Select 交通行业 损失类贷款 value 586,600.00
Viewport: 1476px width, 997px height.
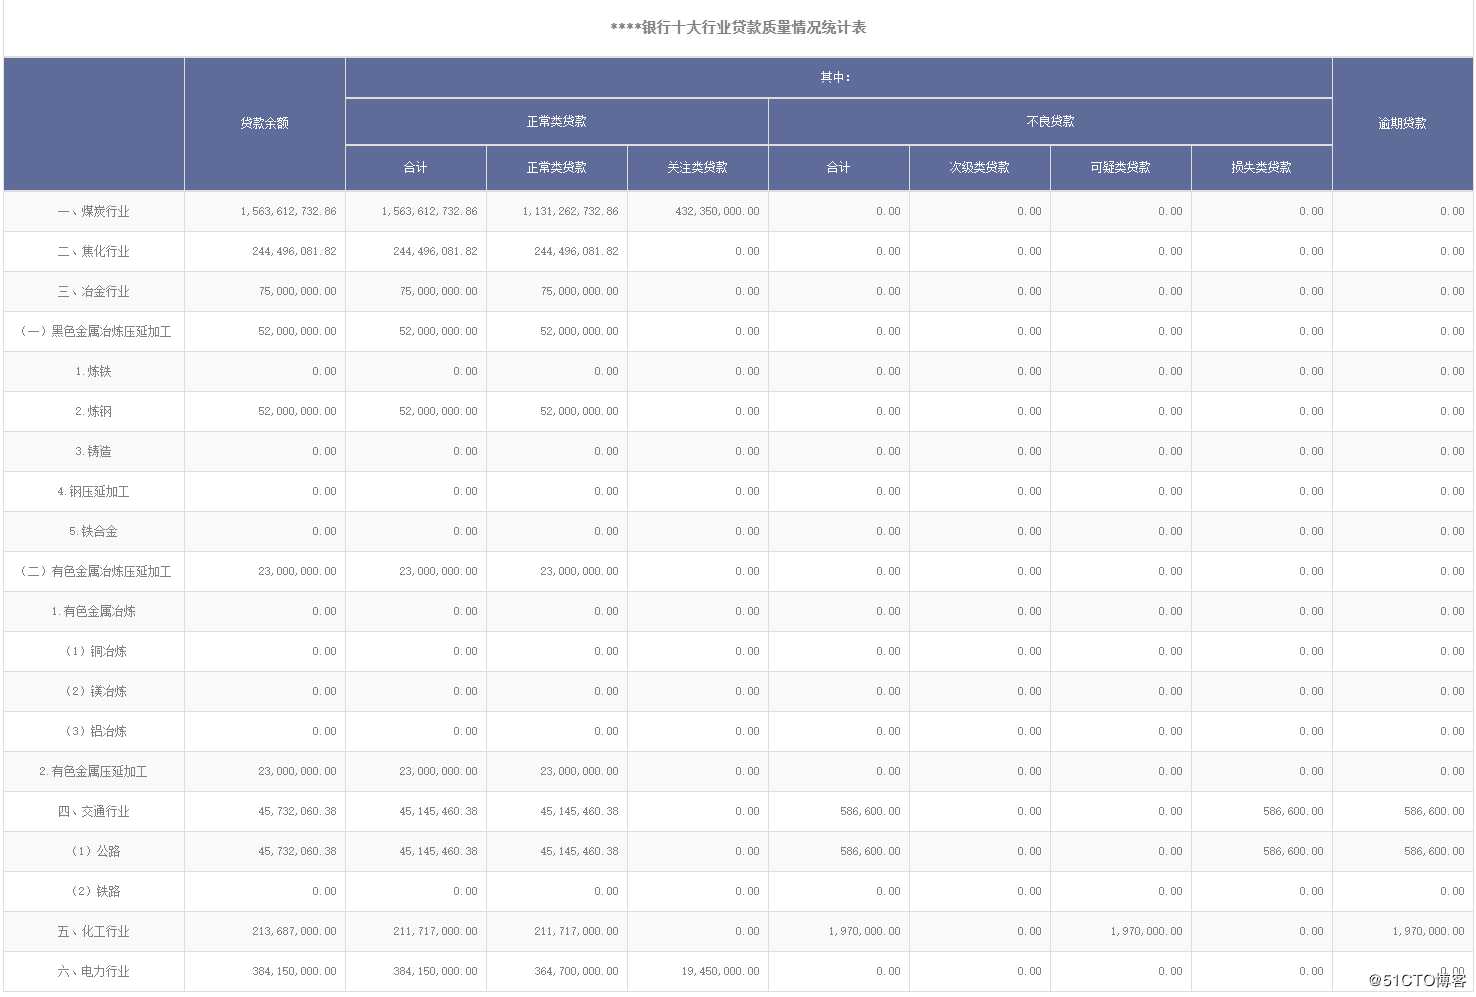click(1293, 811)
